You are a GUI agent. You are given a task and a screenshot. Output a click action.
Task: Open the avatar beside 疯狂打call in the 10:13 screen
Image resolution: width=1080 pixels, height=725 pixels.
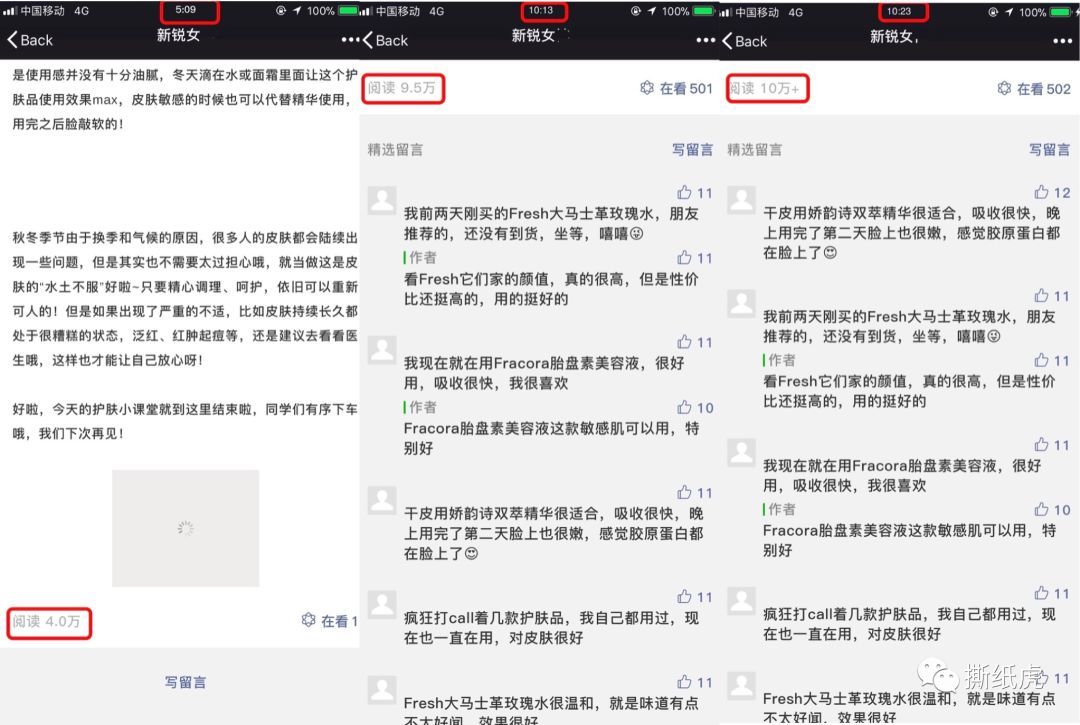pos(382,604)
